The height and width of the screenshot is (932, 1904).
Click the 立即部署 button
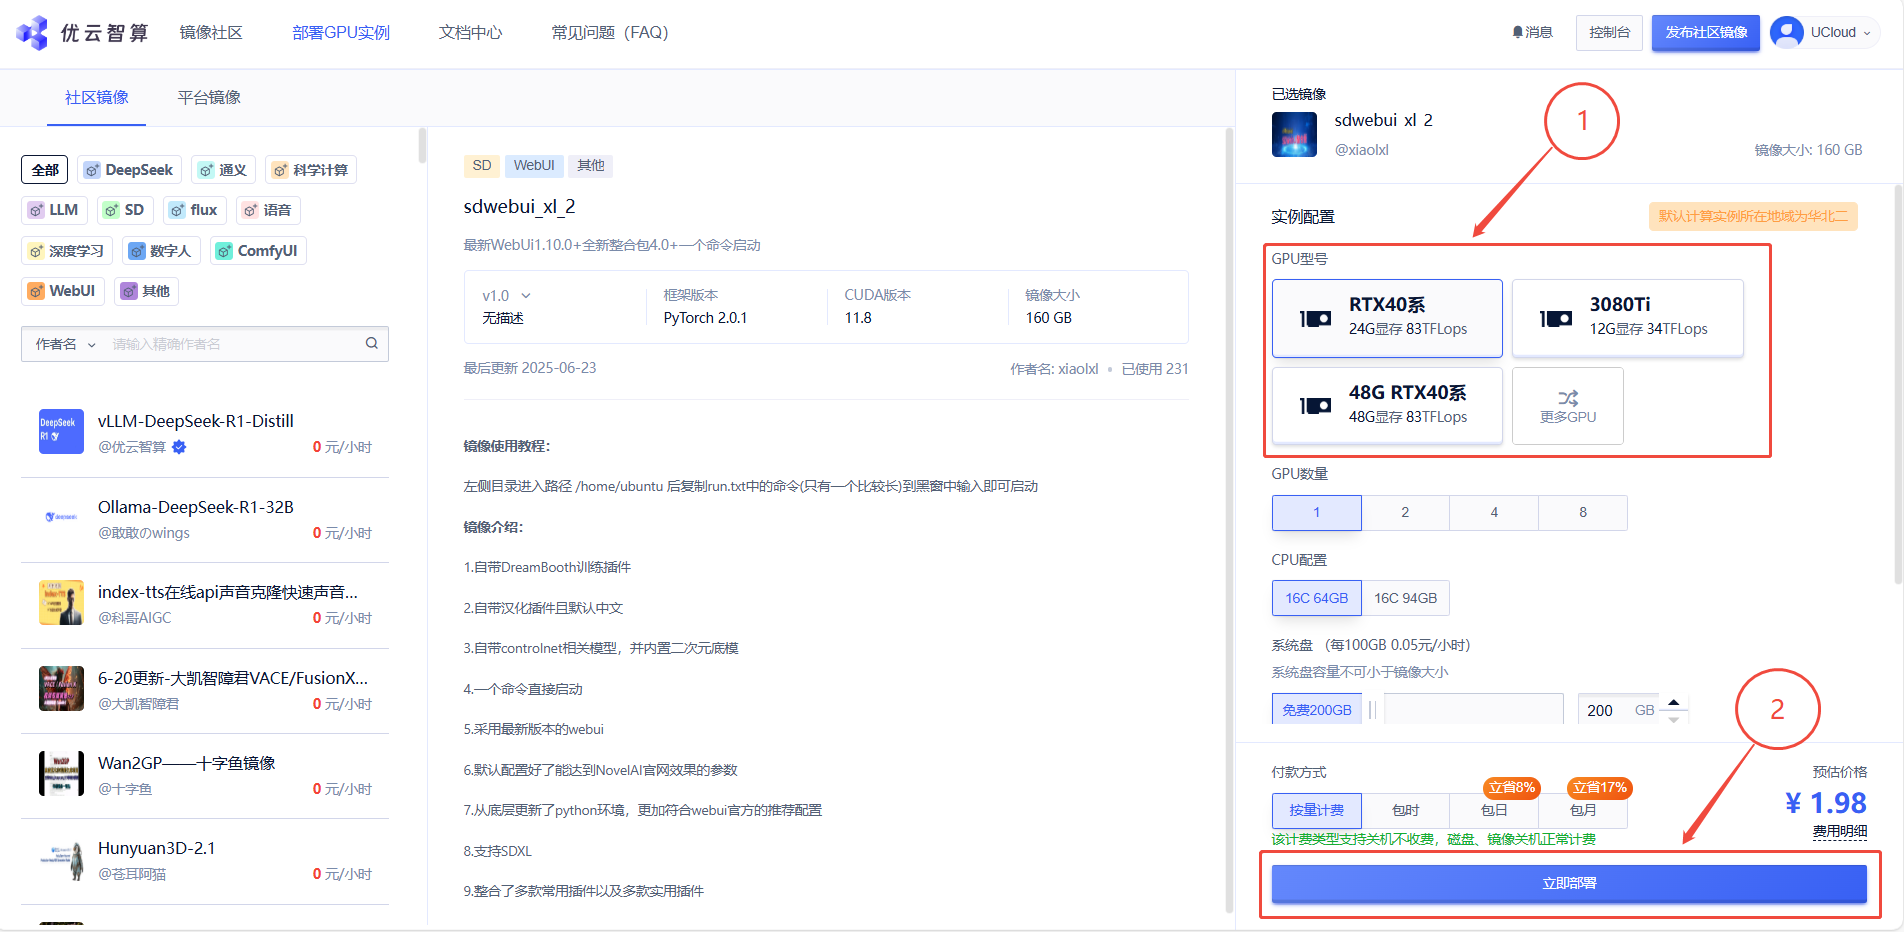pos(1569,884)
